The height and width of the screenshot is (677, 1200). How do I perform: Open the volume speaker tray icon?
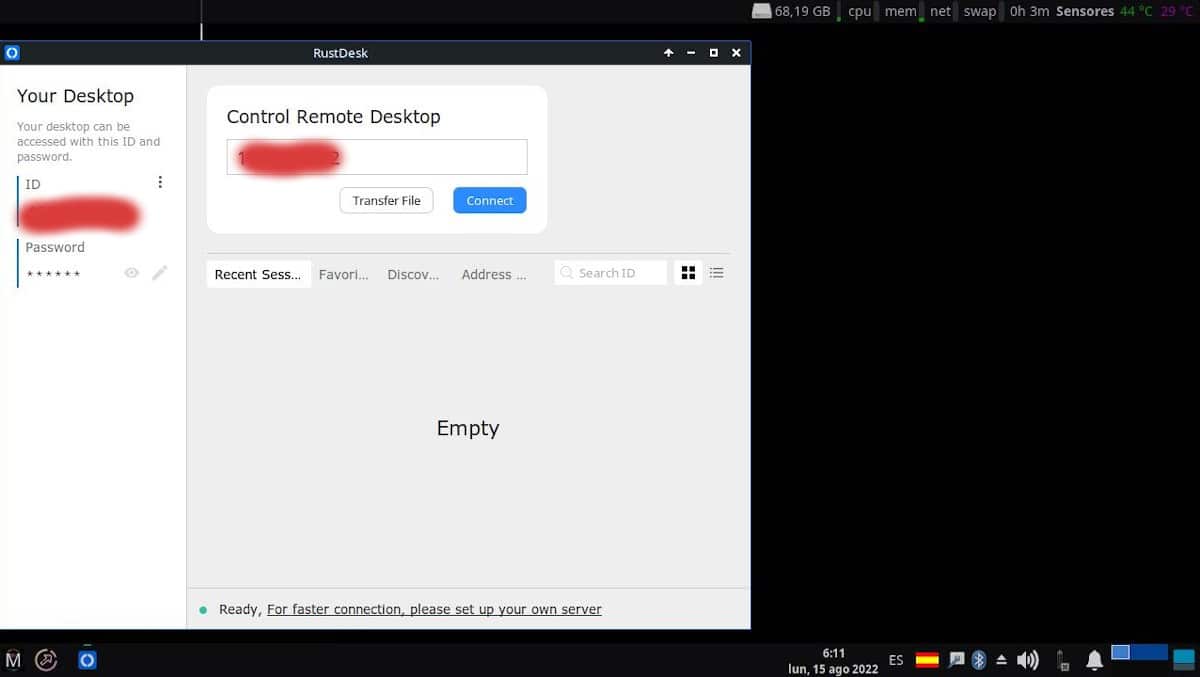[1028, 660]
